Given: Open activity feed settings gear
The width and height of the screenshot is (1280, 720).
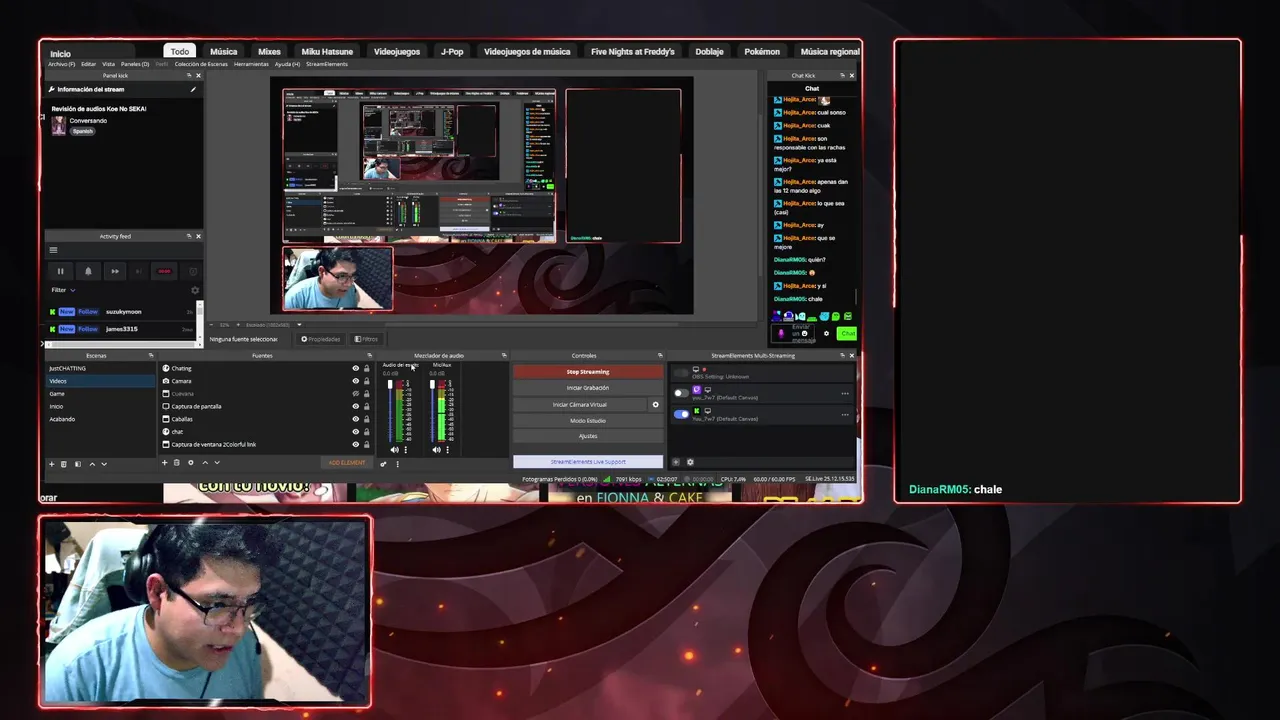Looking at the screenshot, I should tap(195, 290).
